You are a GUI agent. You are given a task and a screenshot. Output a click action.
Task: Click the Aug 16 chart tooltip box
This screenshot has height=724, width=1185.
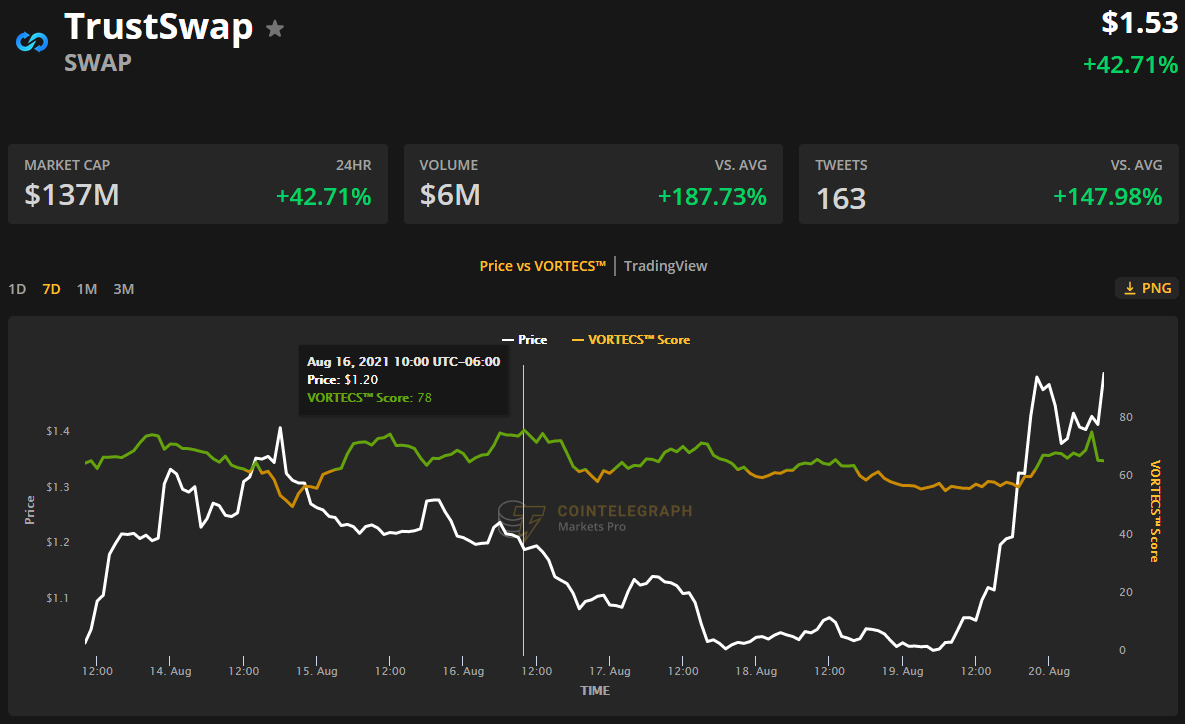(404, 379)
